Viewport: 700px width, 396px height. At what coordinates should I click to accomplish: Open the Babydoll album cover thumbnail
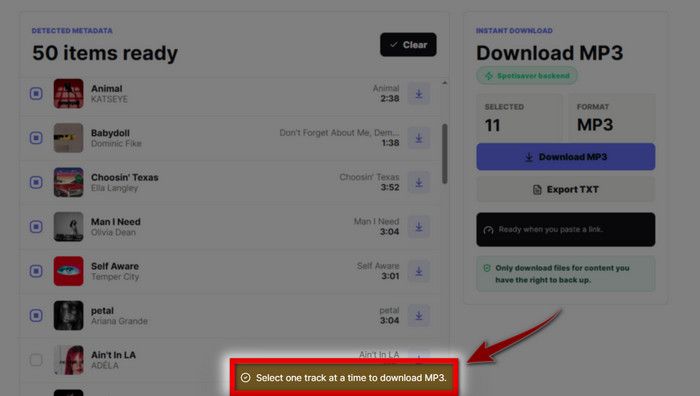[x=68, y=138]
